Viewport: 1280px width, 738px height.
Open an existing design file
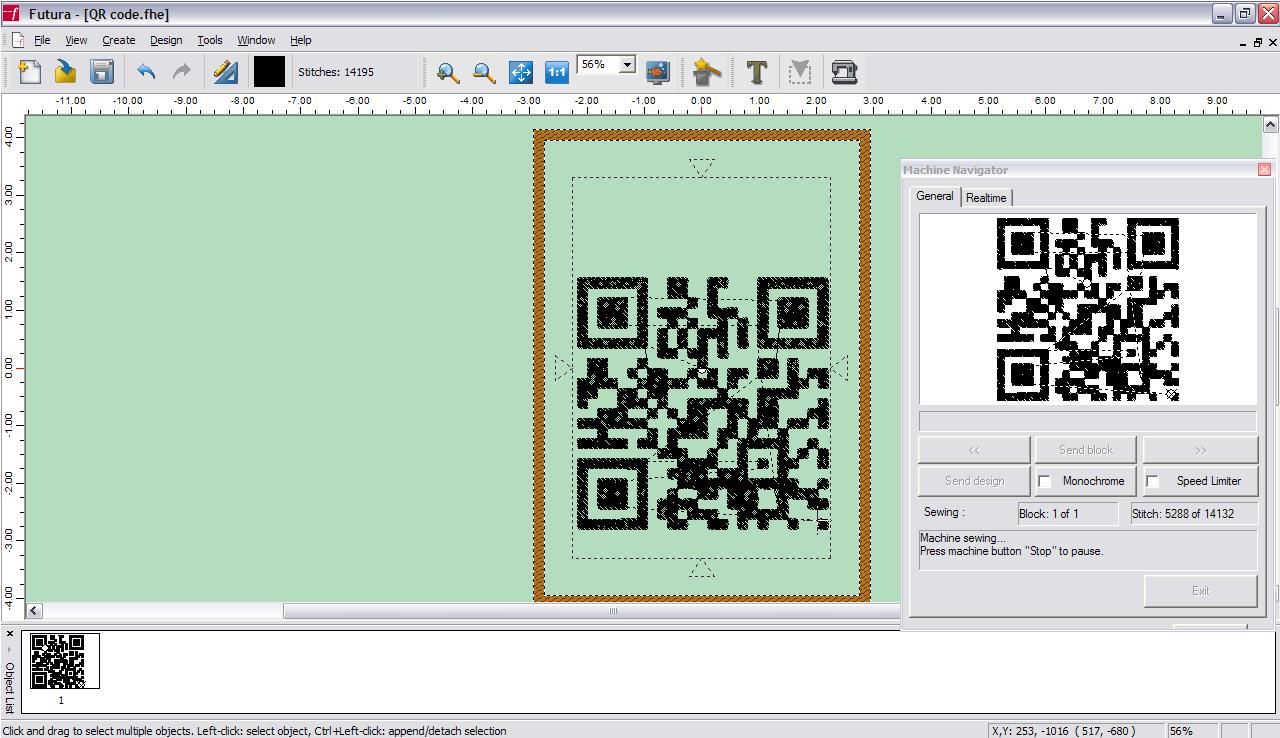[x=66, y=71]
